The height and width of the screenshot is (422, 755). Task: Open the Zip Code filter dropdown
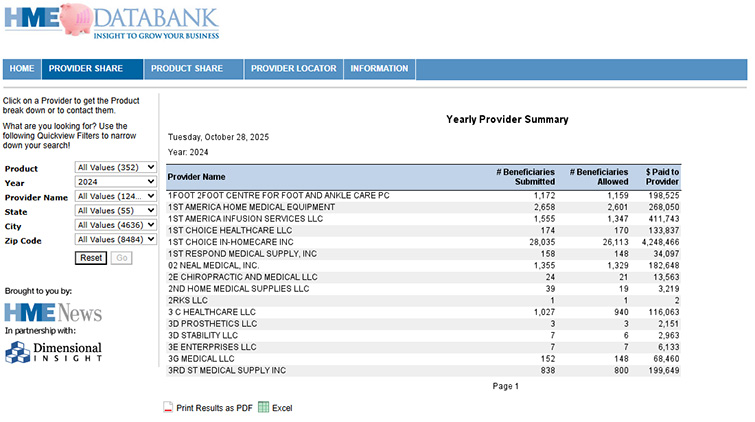click(116, 239)
